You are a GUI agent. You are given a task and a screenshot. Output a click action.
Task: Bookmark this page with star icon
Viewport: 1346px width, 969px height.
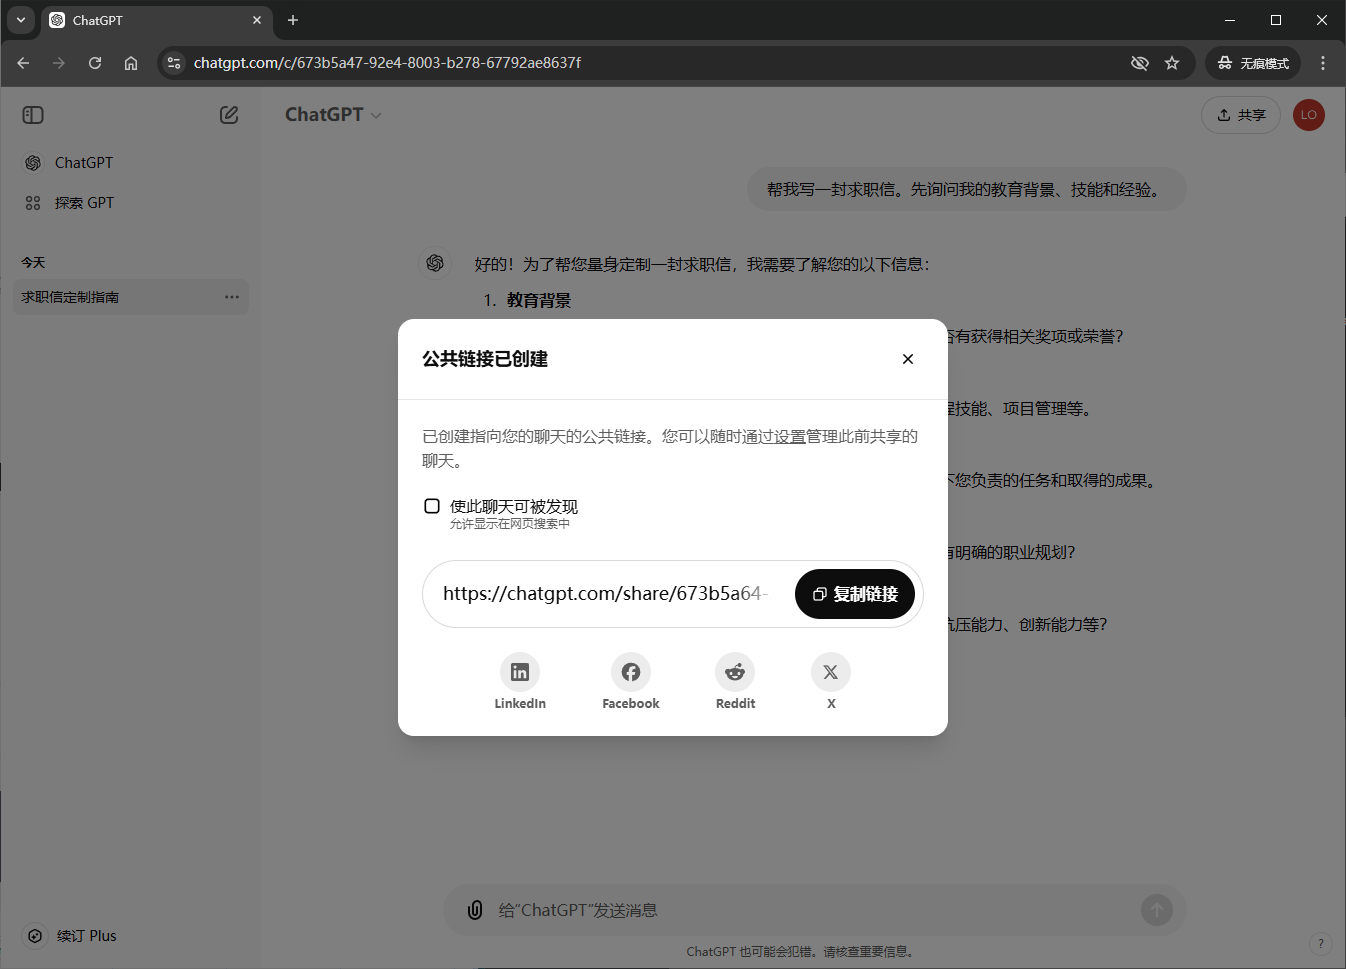(1172, 63)
